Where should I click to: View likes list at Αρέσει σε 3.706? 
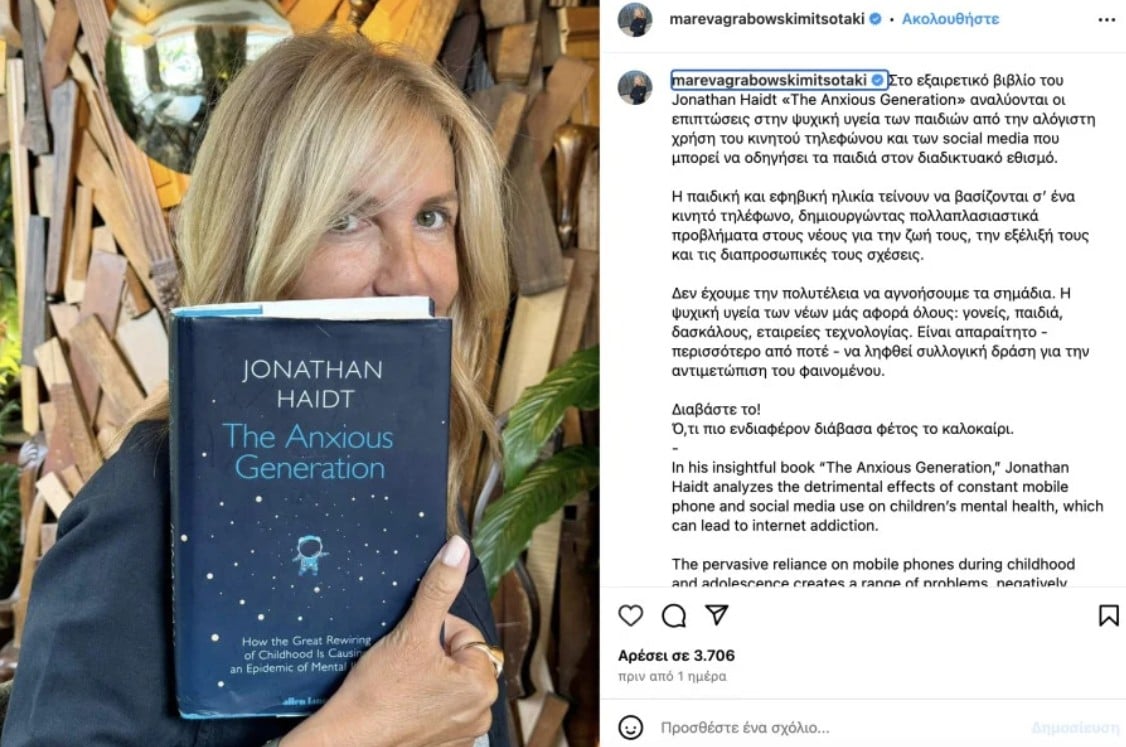pyautogui.click(x=676, y=655)
